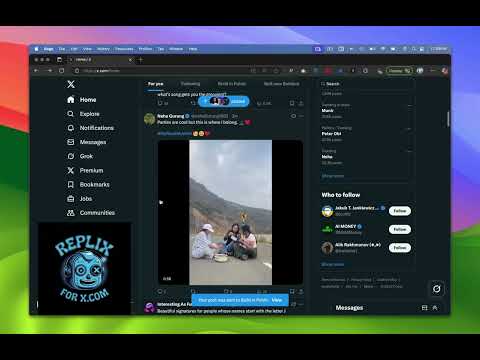Screen dimensions: 480x360
Task: Click the browser back arrow
Action: tap(37, 71)
